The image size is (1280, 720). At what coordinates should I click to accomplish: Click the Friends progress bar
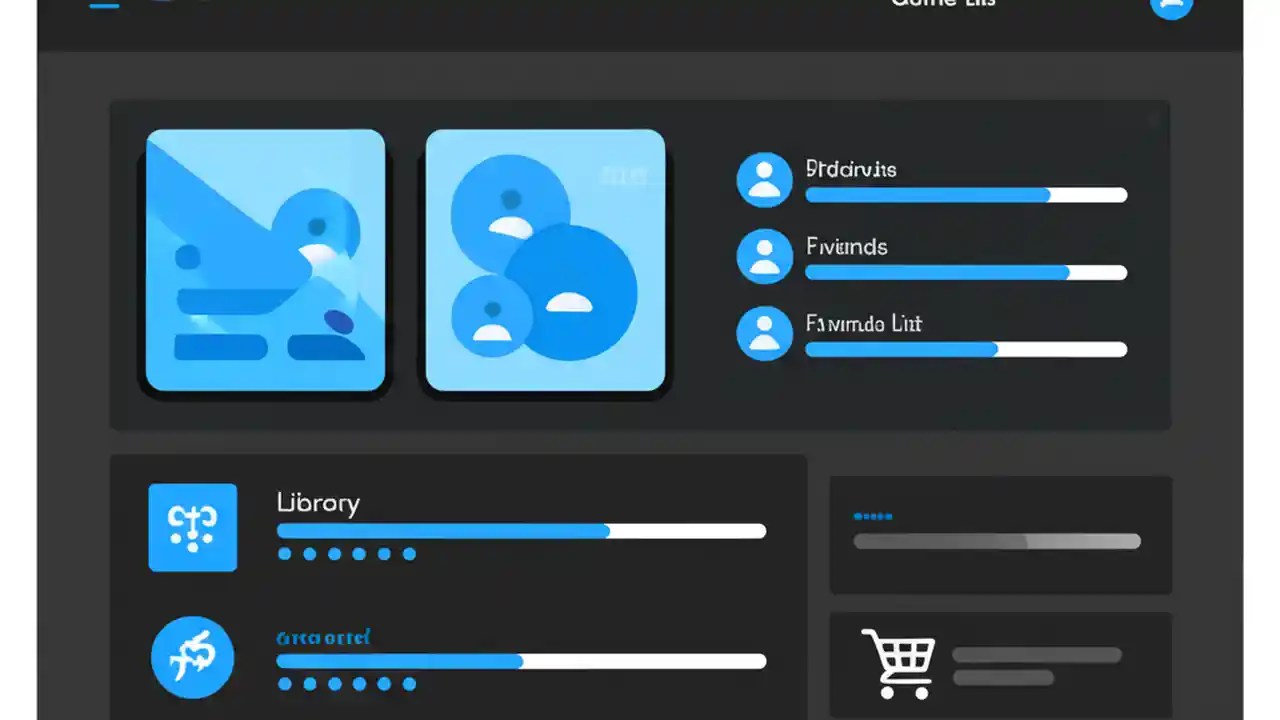tap(966, 272)
